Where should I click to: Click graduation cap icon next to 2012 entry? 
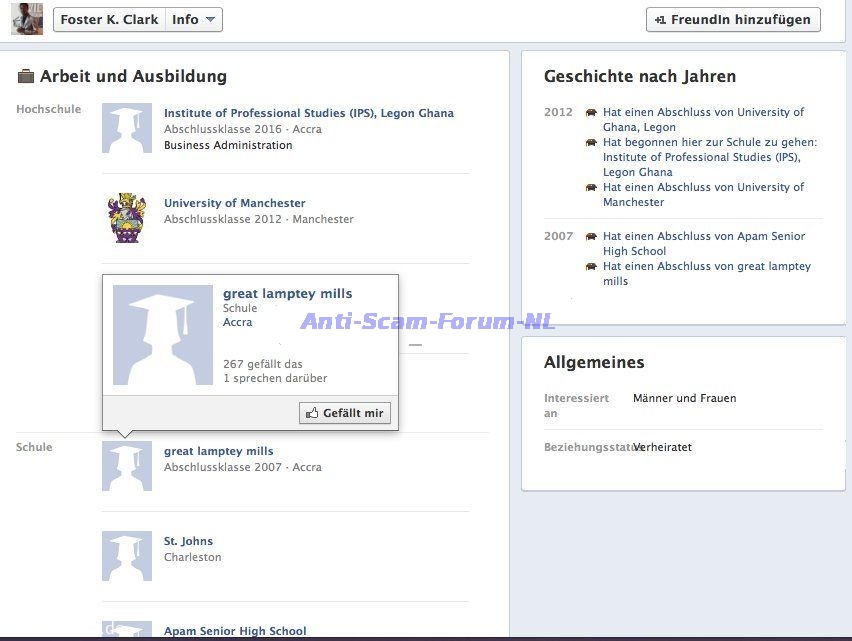591,113
